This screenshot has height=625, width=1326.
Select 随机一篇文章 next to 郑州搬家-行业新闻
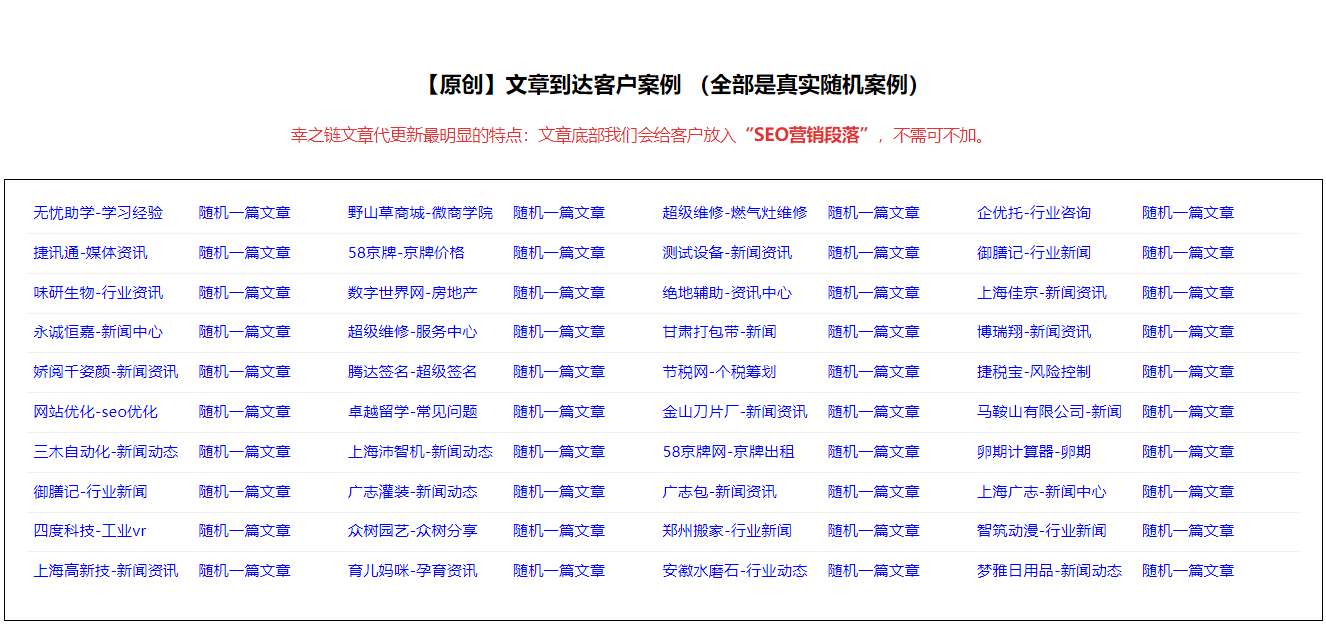(x=874, y=531)
